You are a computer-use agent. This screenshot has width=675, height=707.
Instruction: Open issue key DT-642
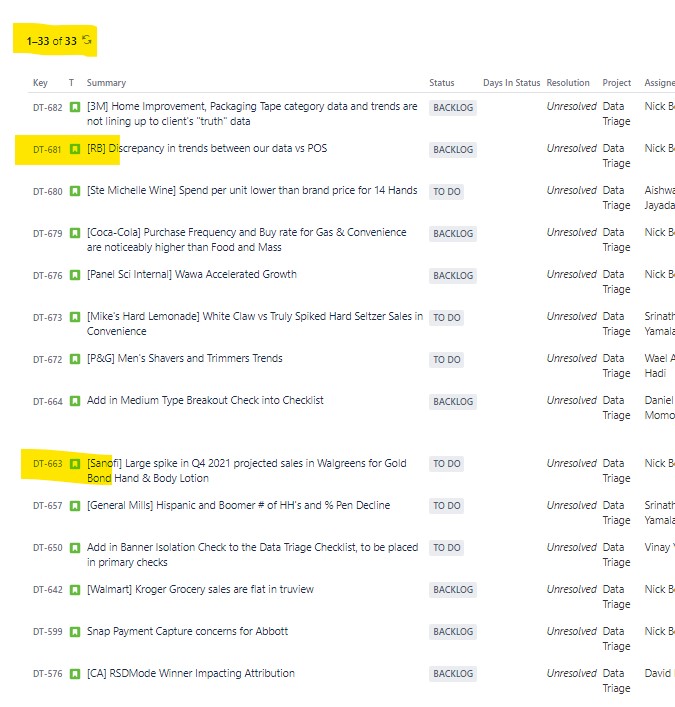pyautogui.click(x=48, y=590)
